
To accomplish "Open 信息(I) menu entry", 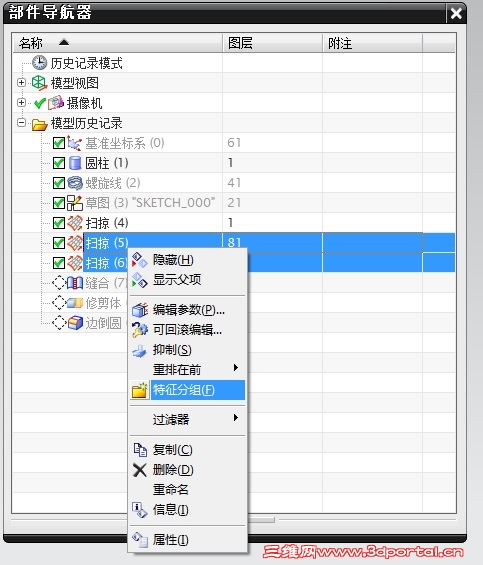I will (187, 510).
